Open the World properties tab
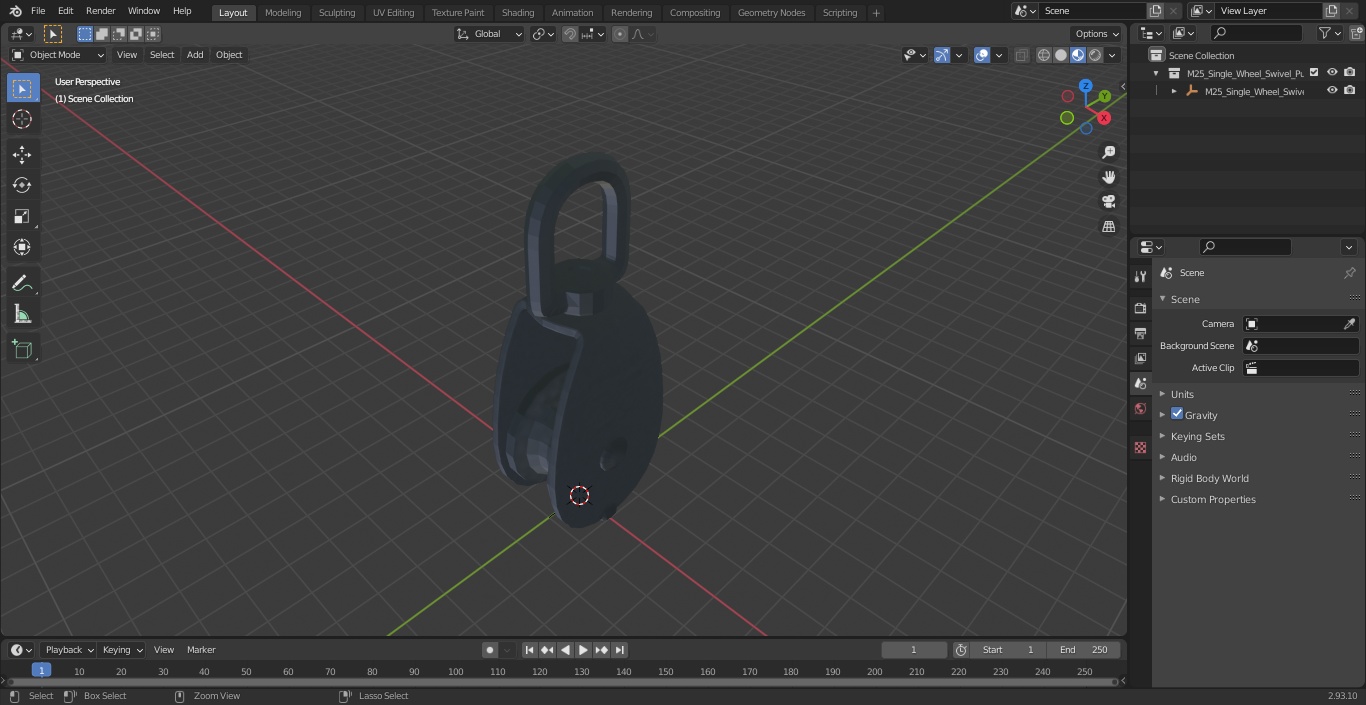Image resolution: width=1366 pixels, height=705 pixels. (1140, 408)
